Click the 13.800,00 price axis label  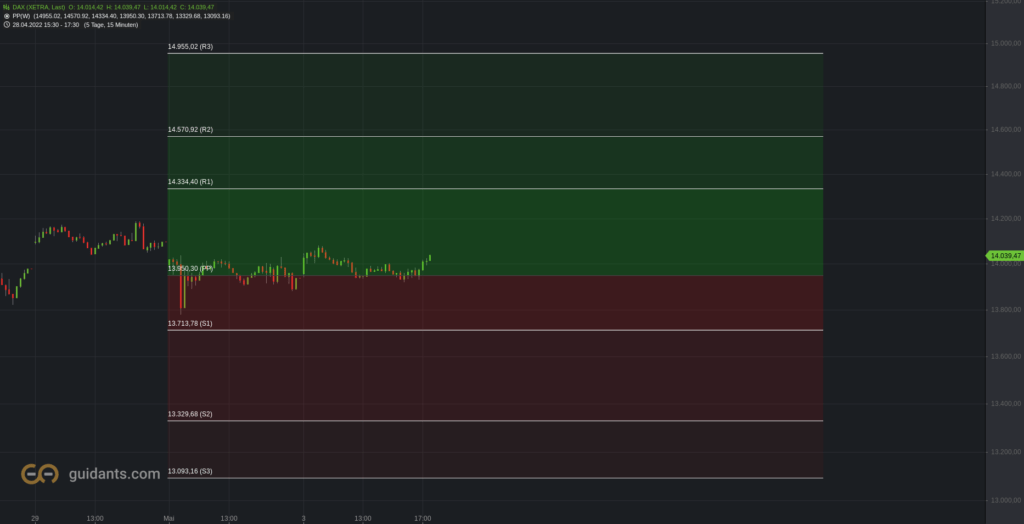tap(1006, 310)
